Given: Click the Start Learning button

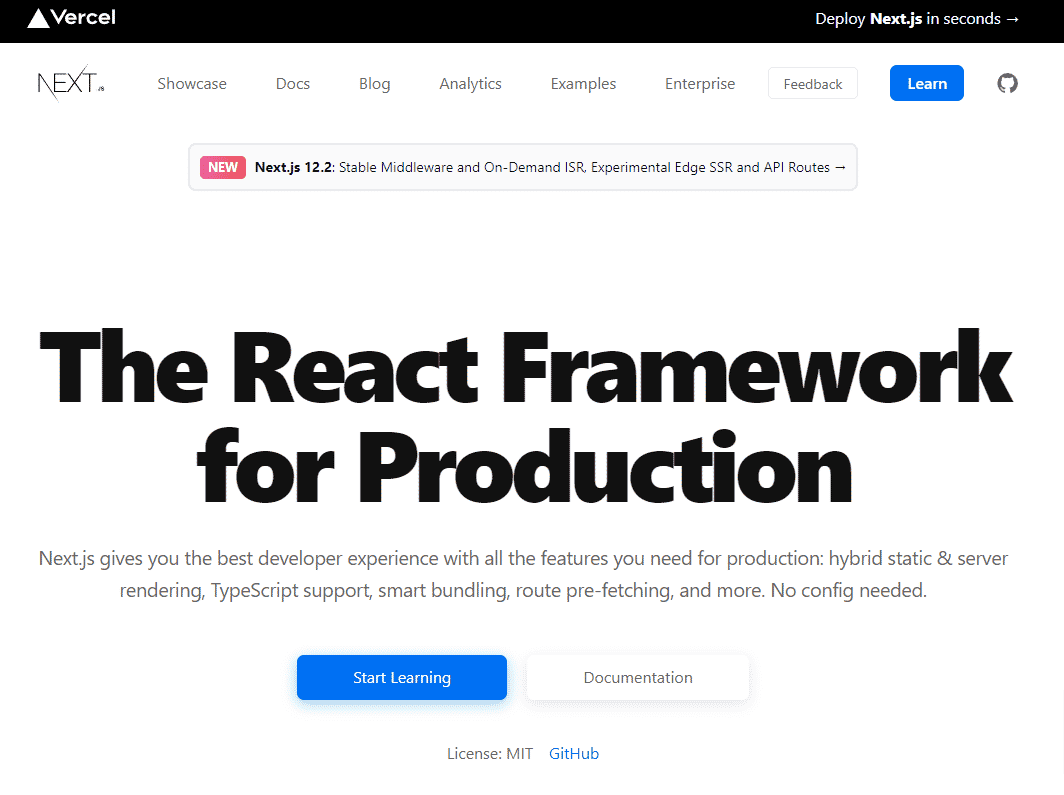Looking at the screenshot, I should pos(402,678).
